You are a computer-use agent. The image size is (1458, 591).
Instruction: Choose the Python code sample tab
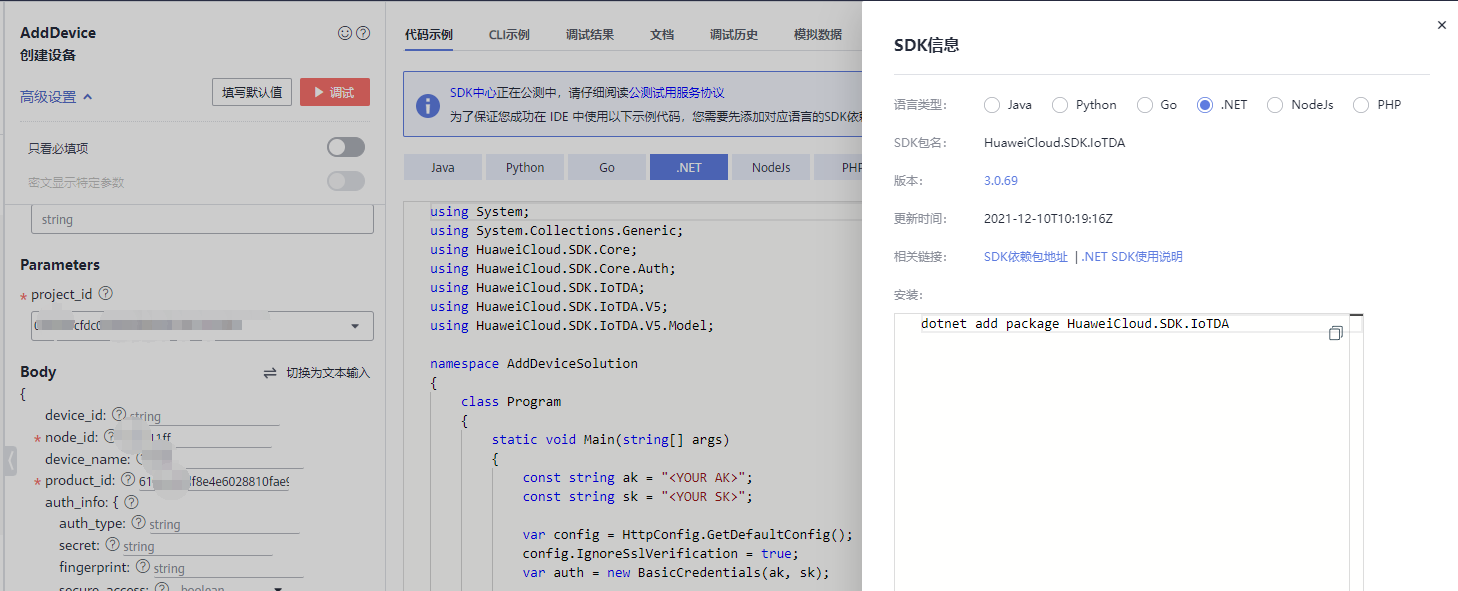525,167
